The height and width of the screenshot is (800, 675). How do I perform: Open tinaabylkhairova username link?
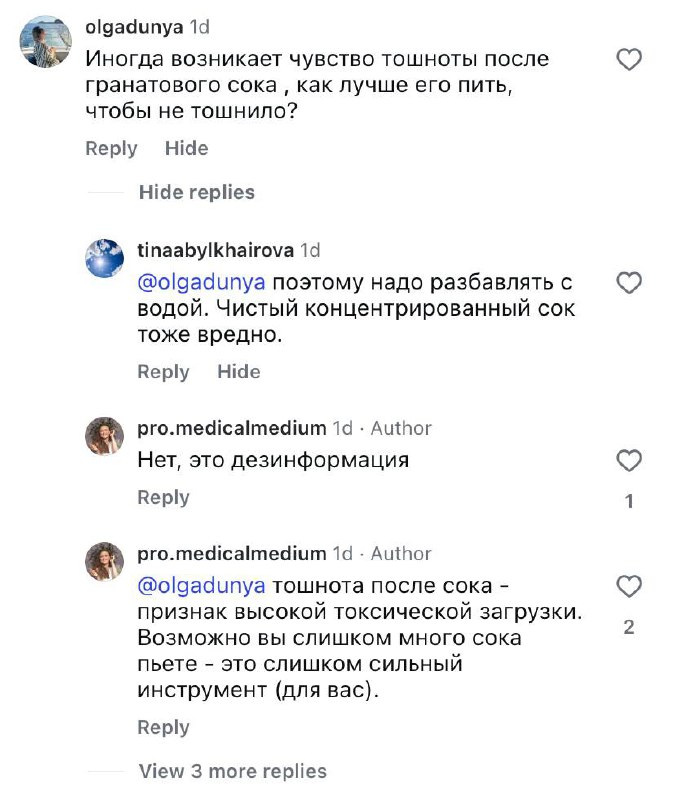coord(216,251)
